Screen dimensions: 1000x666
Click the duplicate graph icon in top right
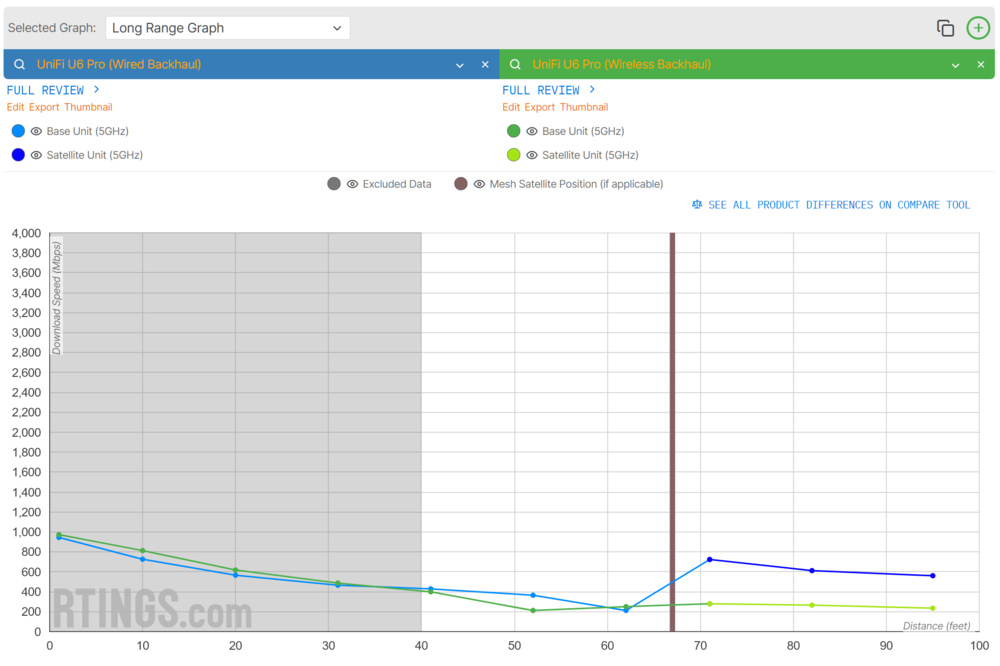pos(945,27)
